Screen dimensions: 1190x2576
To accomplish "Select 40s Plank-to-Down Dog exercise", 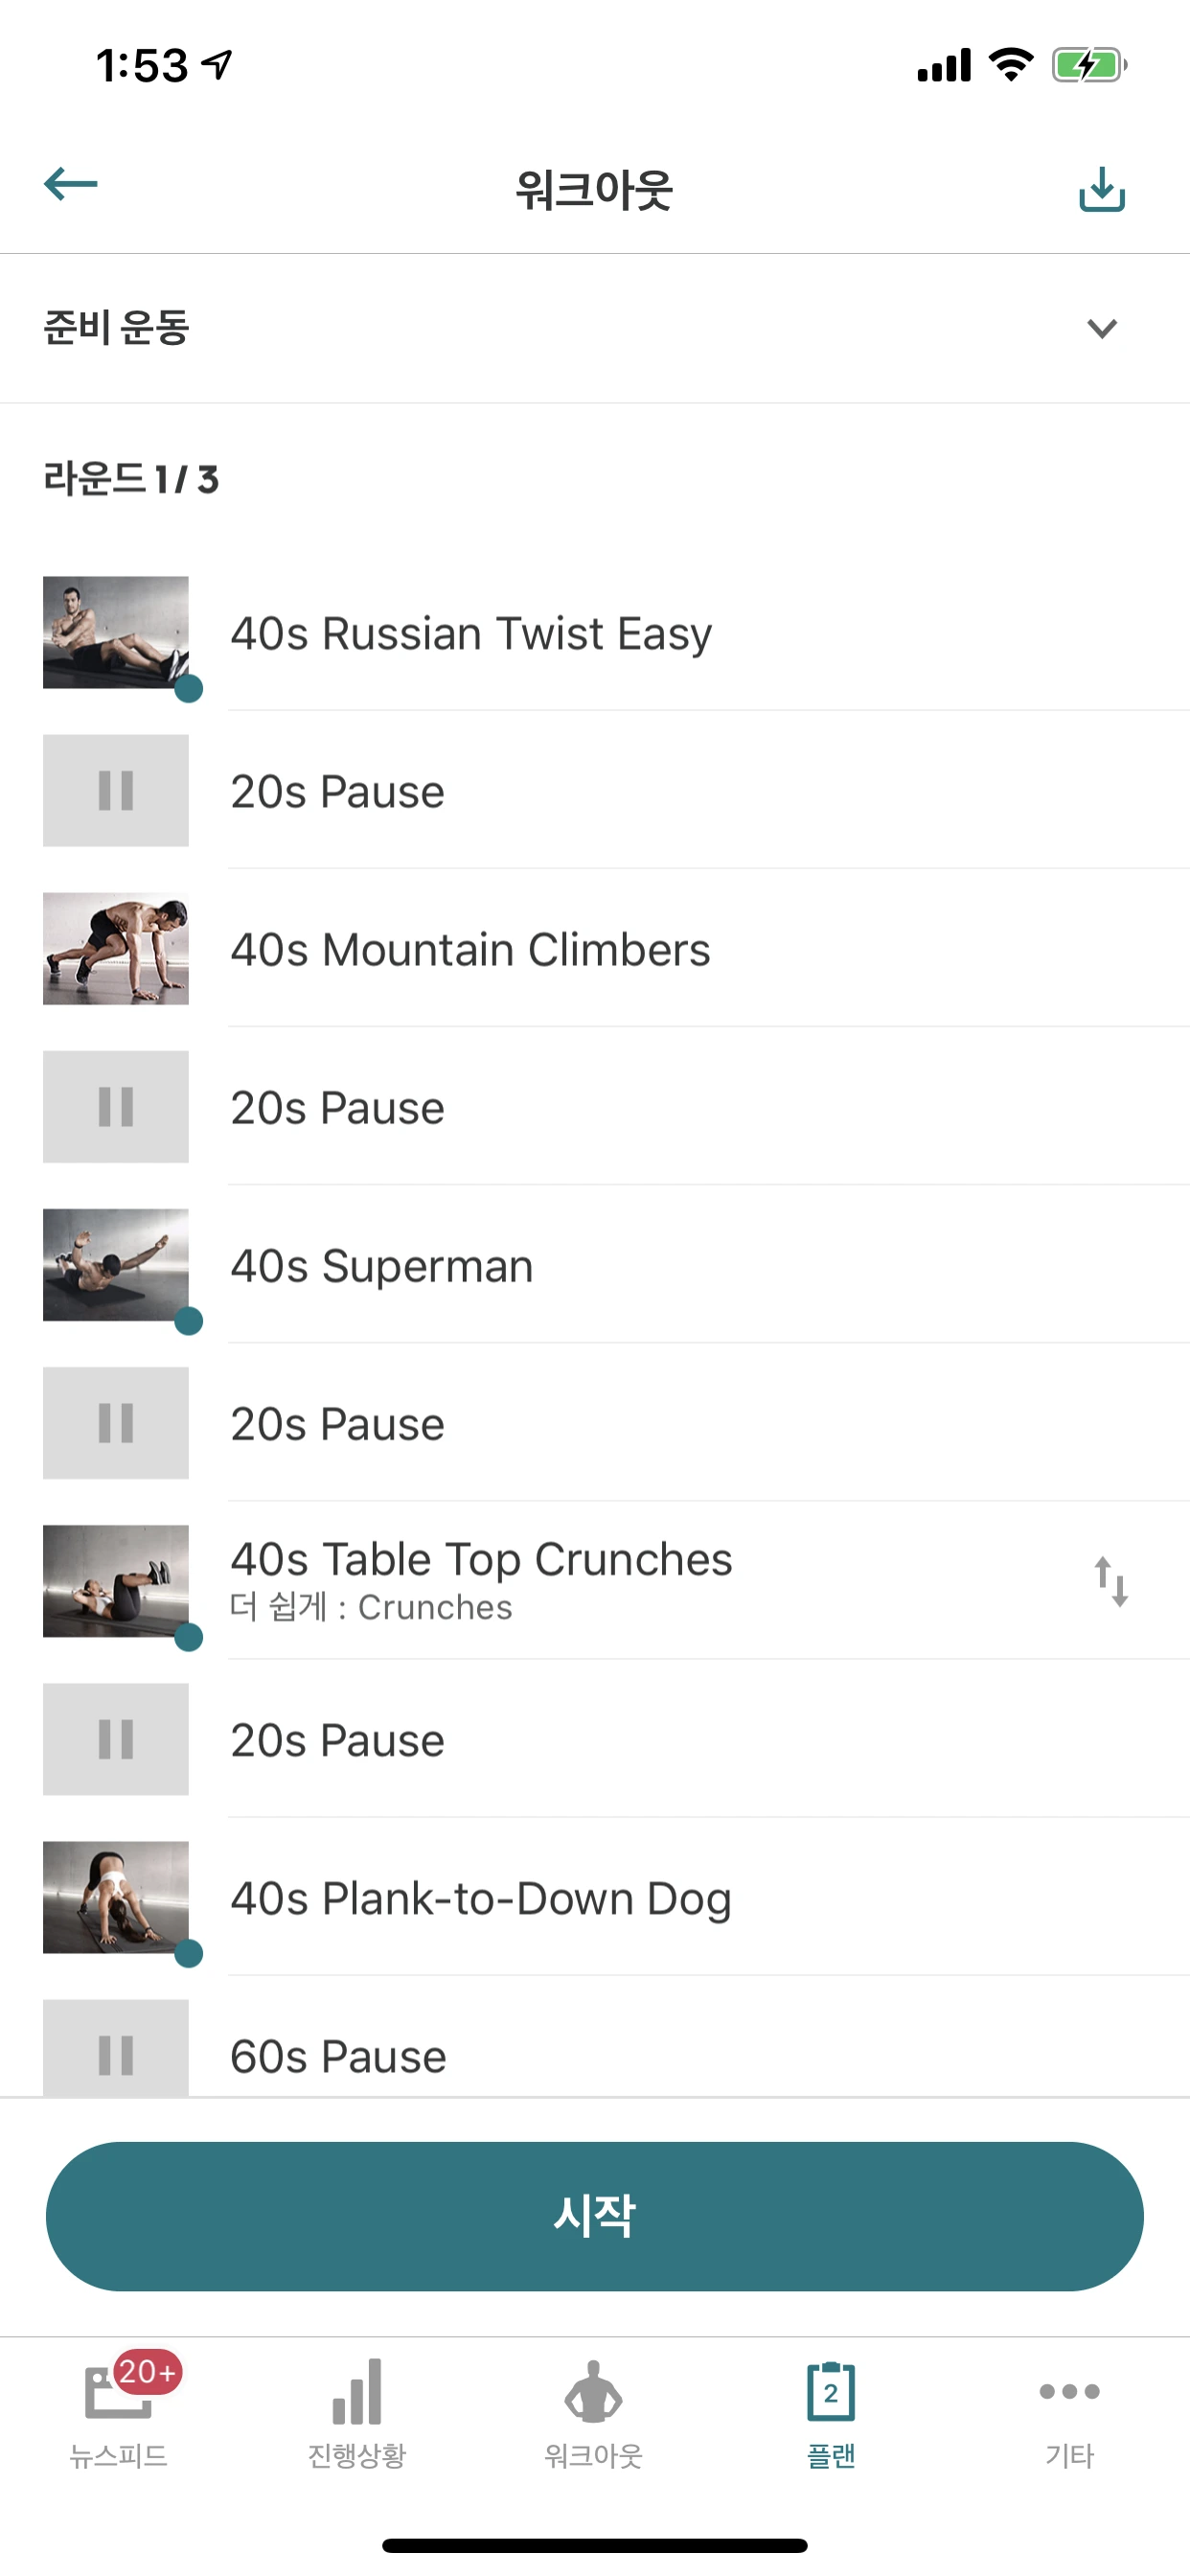I will [x=481, y=1897].
